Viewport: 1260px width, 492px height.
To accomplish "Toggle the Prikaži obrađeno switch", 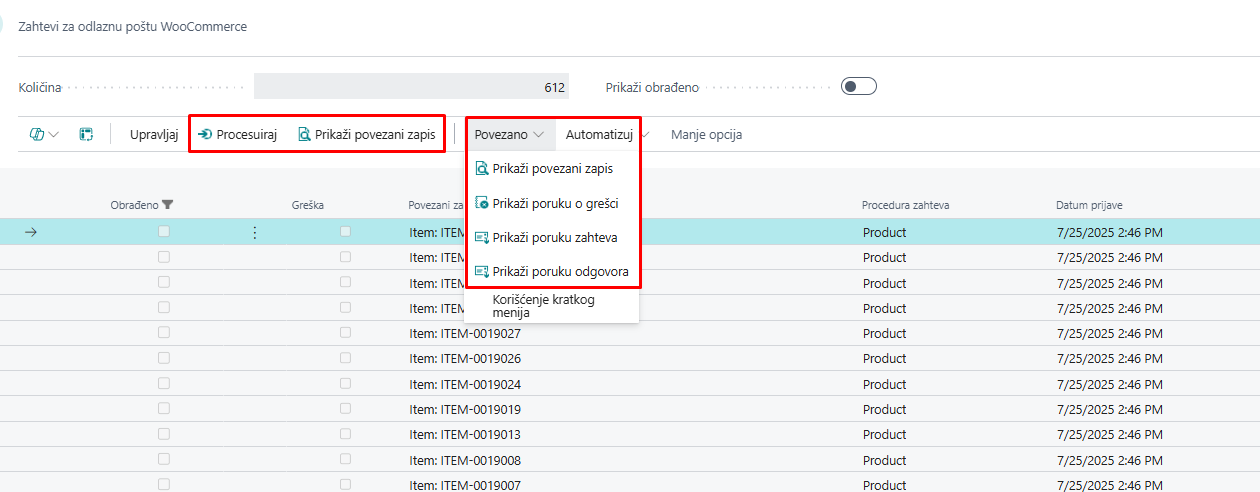I will coord(858,87).
